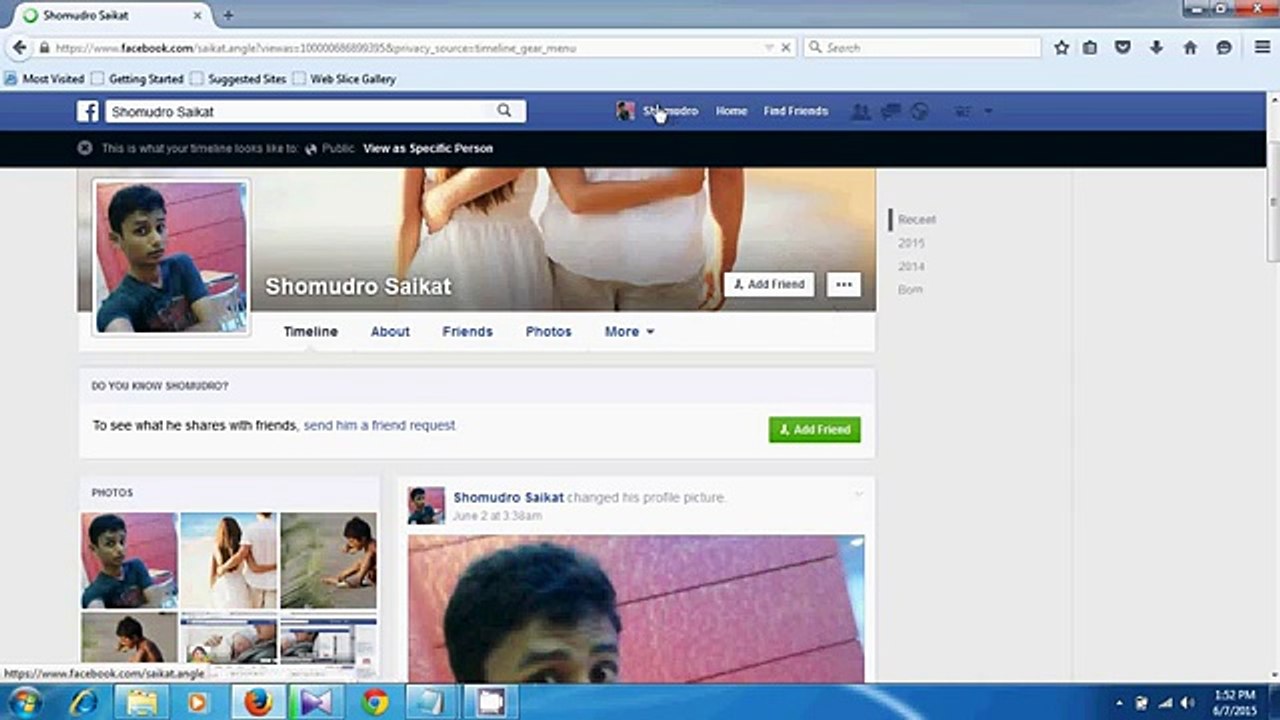Expand the More tab dropdown

point(629,331)
